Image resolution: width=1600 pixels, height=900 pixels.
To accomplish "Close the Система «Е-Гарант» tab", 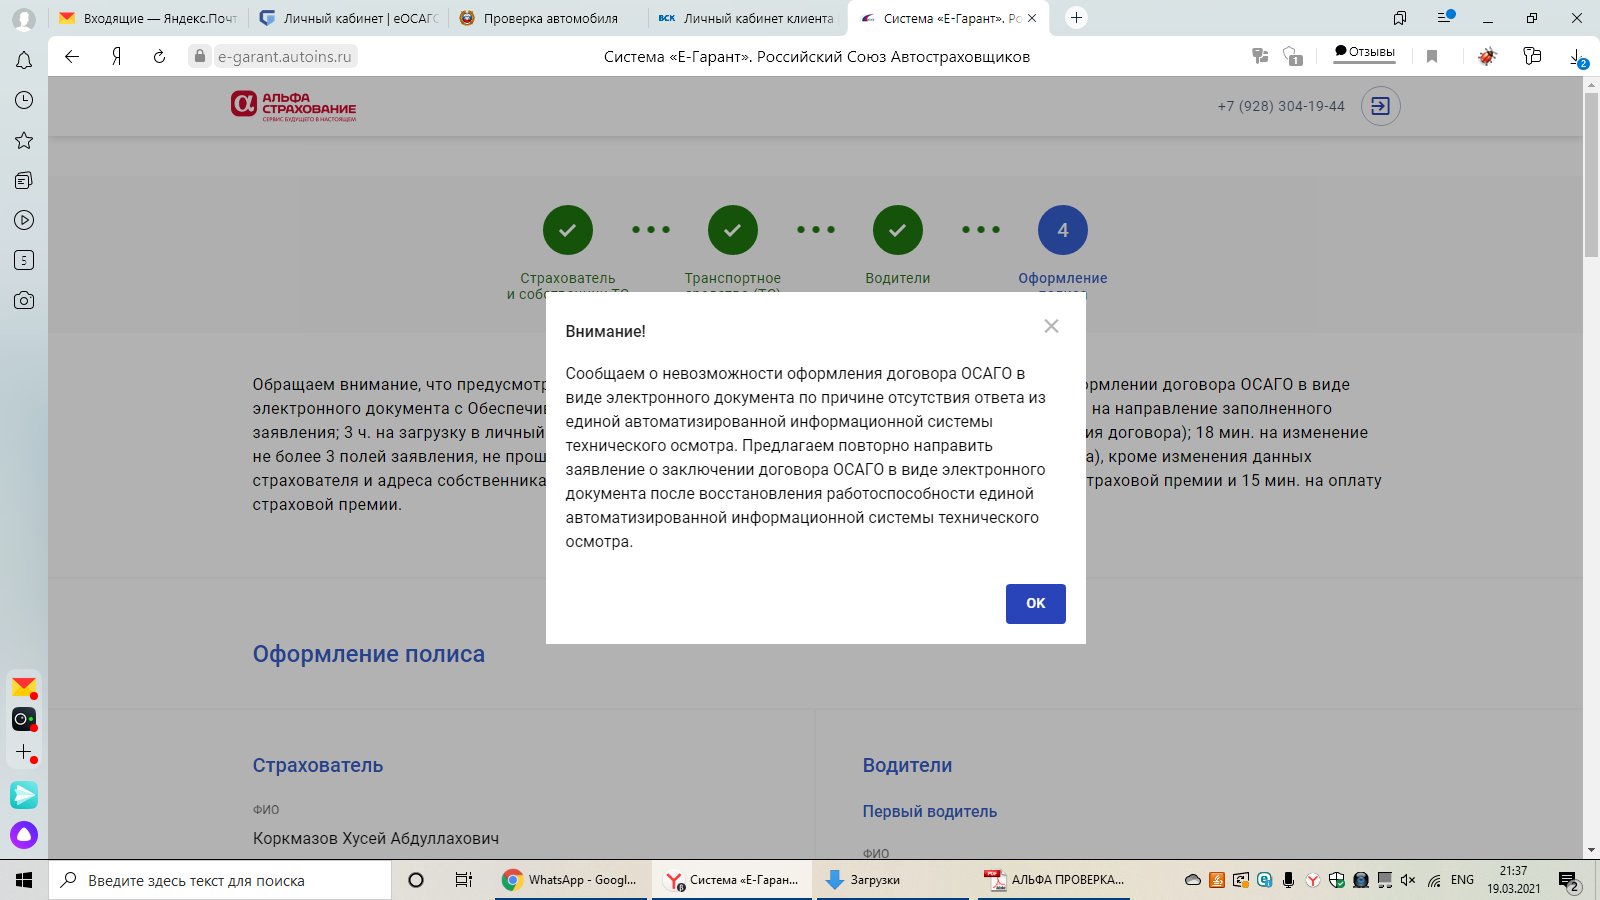I will click(1032, 18).
